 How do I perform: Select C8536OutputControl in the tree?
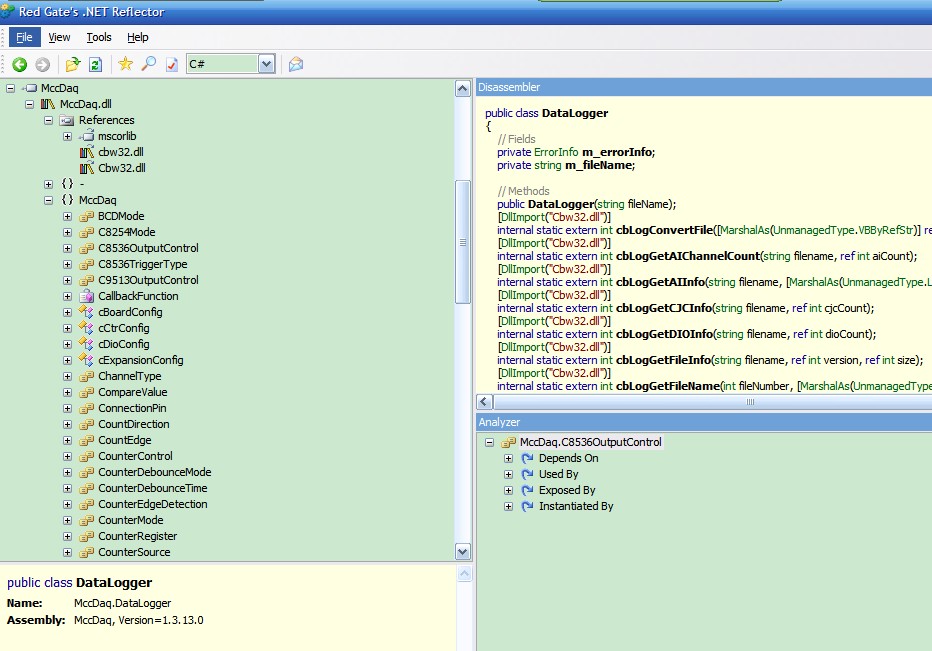coord(148,248)
